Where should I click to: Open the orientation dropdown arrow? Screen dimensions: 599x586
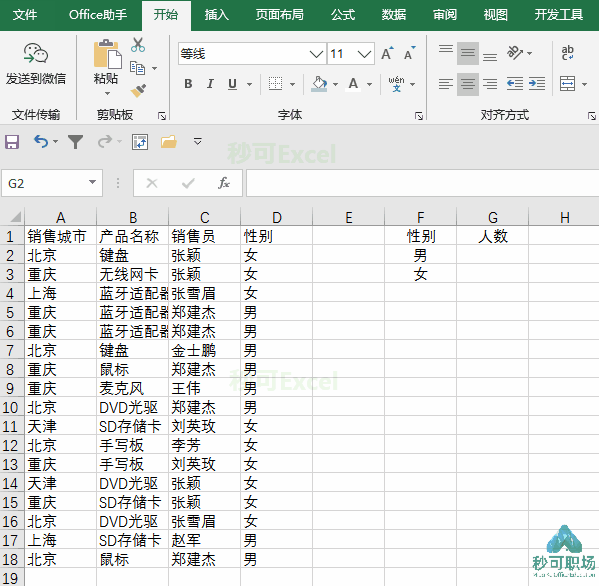click(529, 53)
